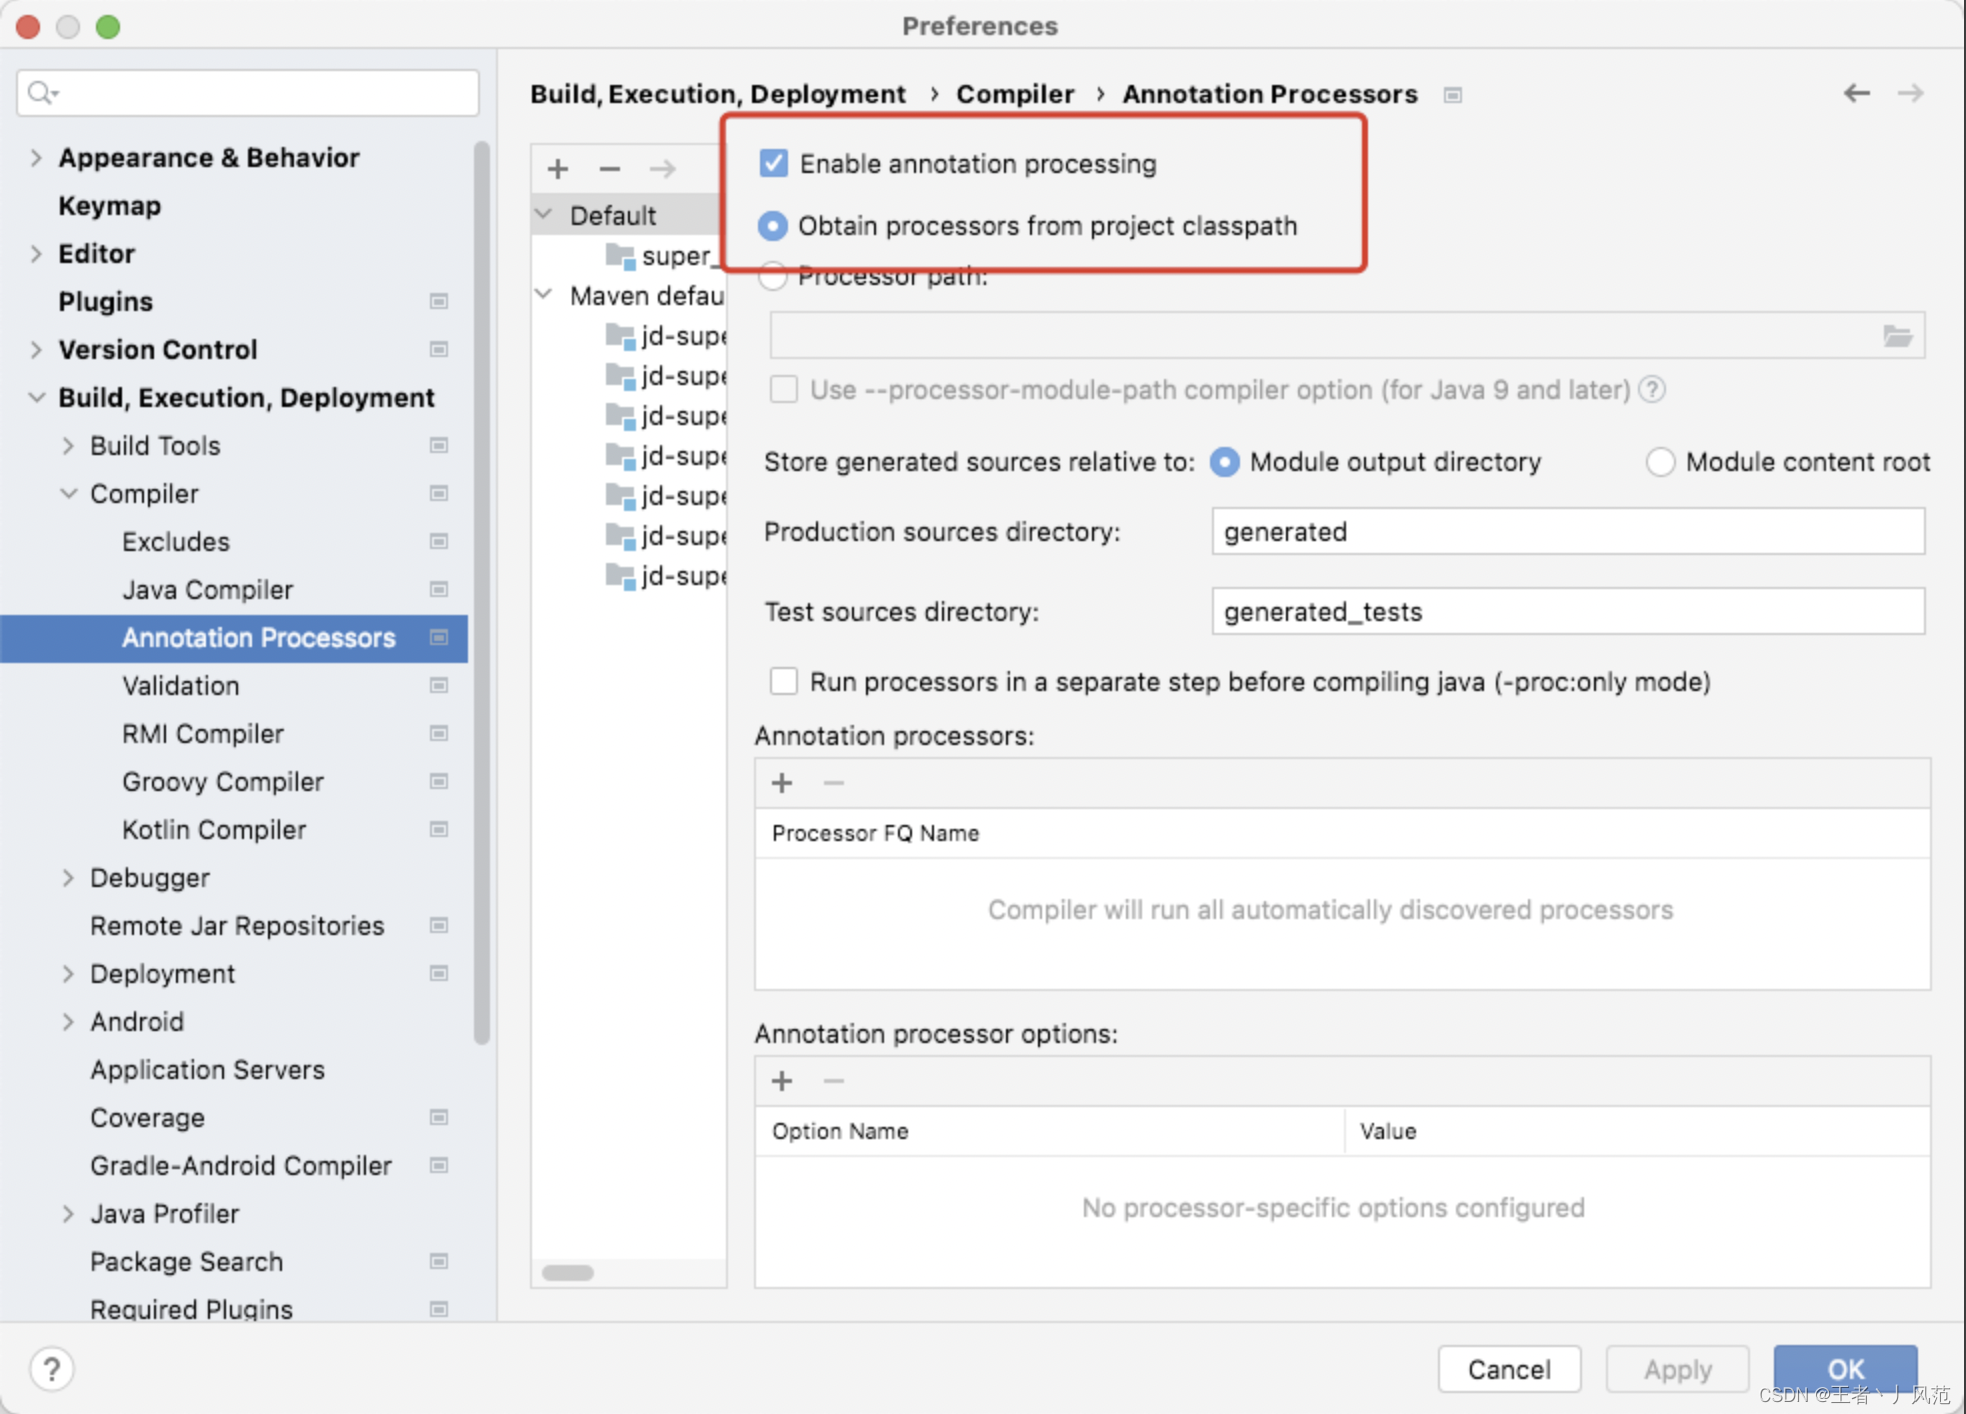
Task: Click the remove profile minus icon
Action: point(609,168)
